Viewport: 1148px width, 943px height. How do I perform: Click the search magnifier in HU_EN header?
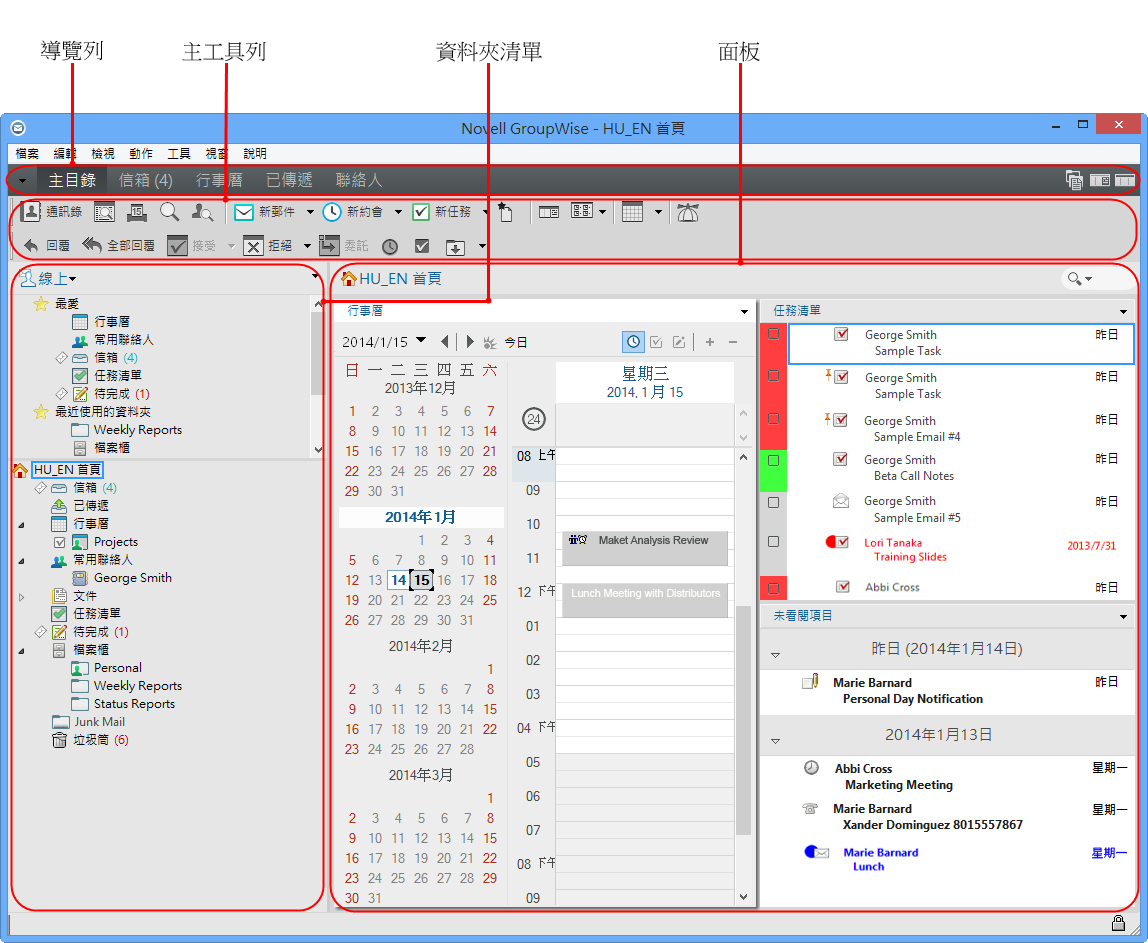click(1074, 278)
